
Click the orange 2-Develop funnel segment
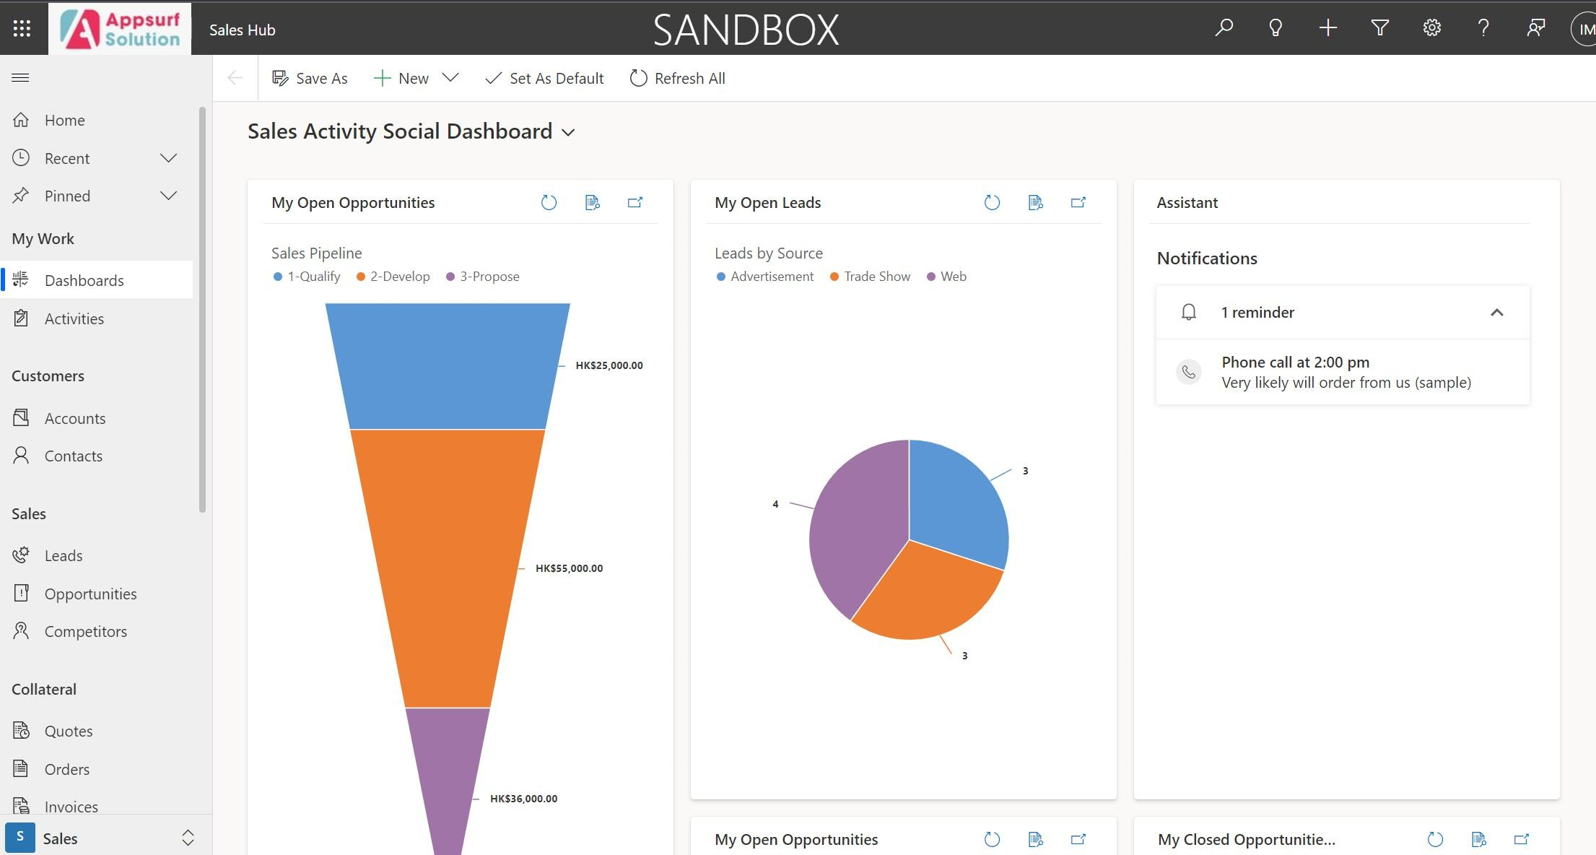pyautogui.click(x=448, y=568)
